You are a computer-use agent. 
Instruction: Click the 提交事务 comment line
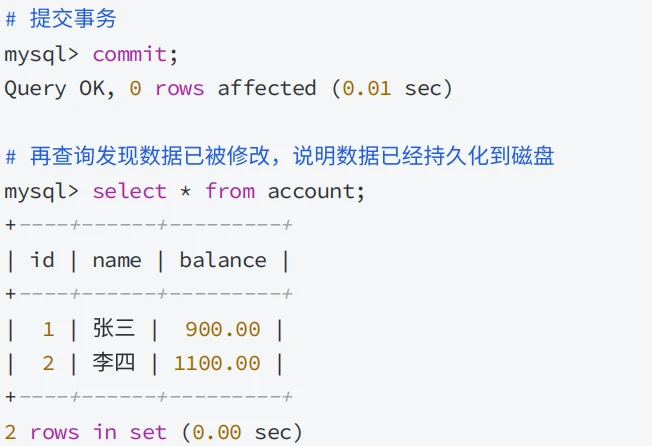(61, 19)
